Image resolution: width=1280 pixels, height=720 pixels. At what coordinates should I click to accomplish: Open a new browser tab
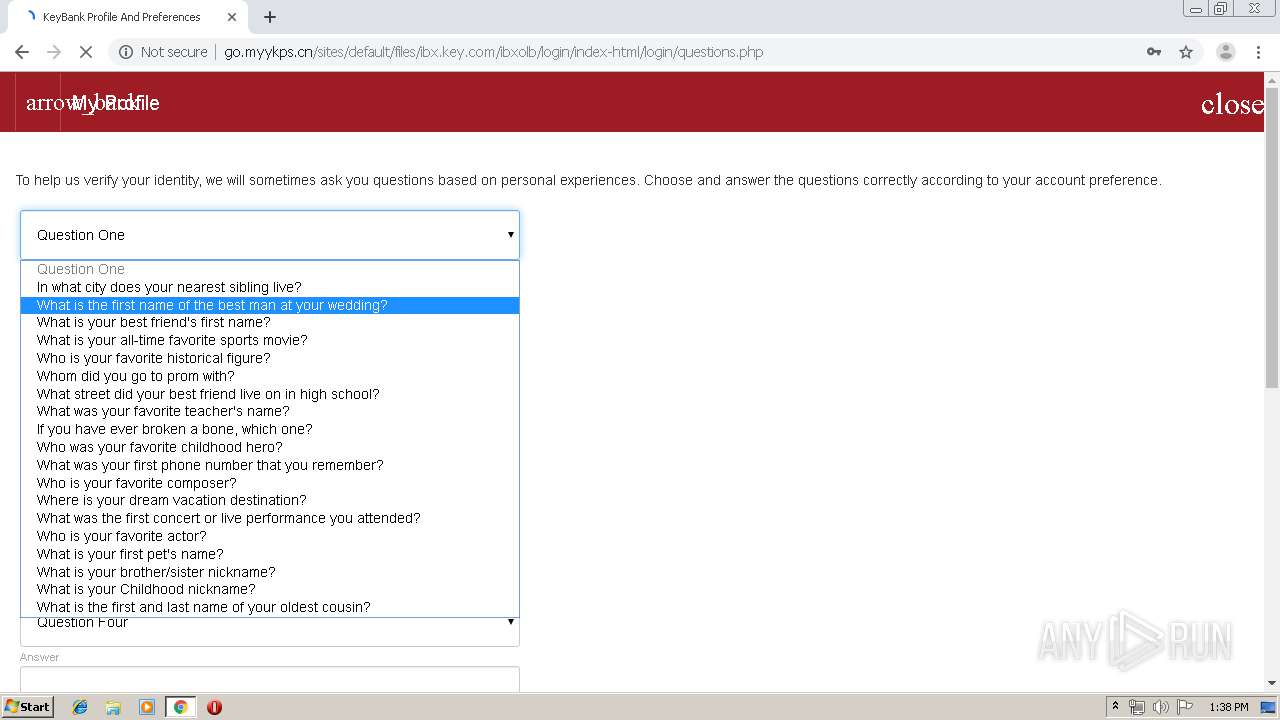[x=270, y=17]
